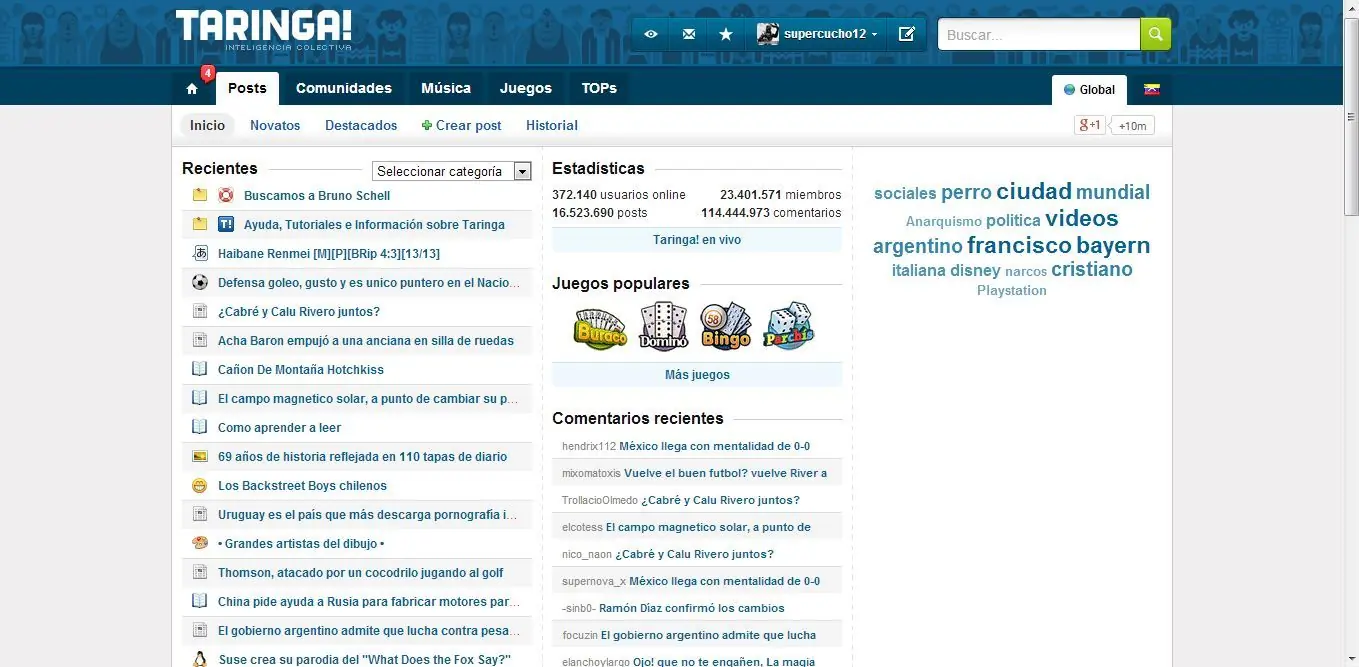1359x667 pixels.
Task: Open post Acha Baron empujó a una anciana
Action: 366,340
